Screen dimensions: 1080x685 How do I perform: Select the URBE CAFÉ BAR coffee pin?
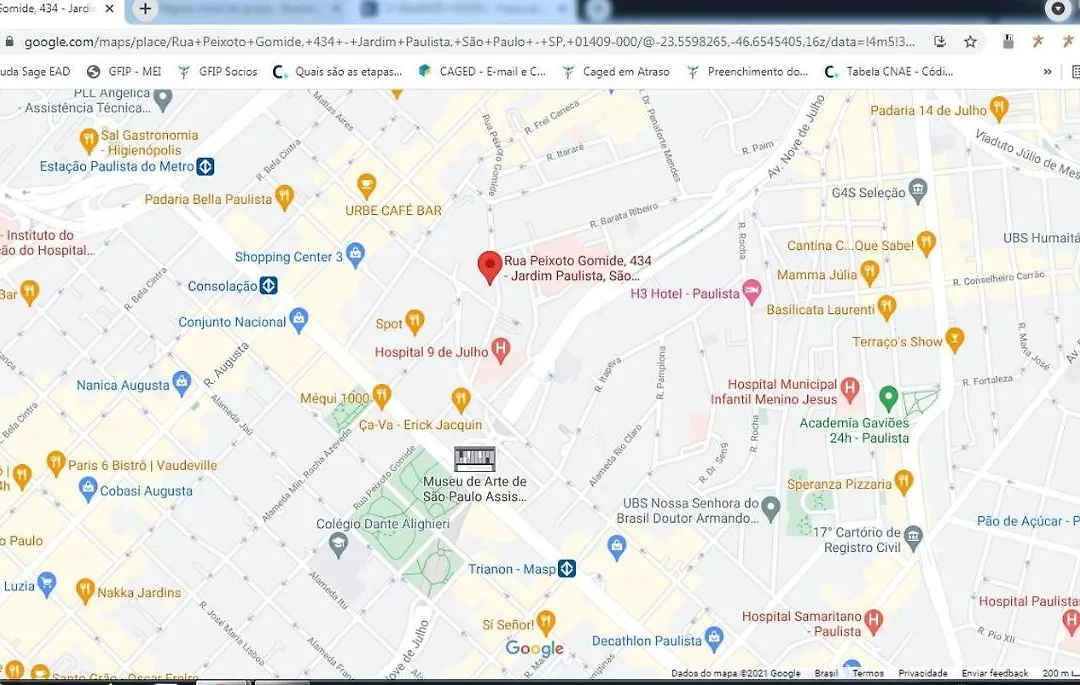(x=366, y=185)
